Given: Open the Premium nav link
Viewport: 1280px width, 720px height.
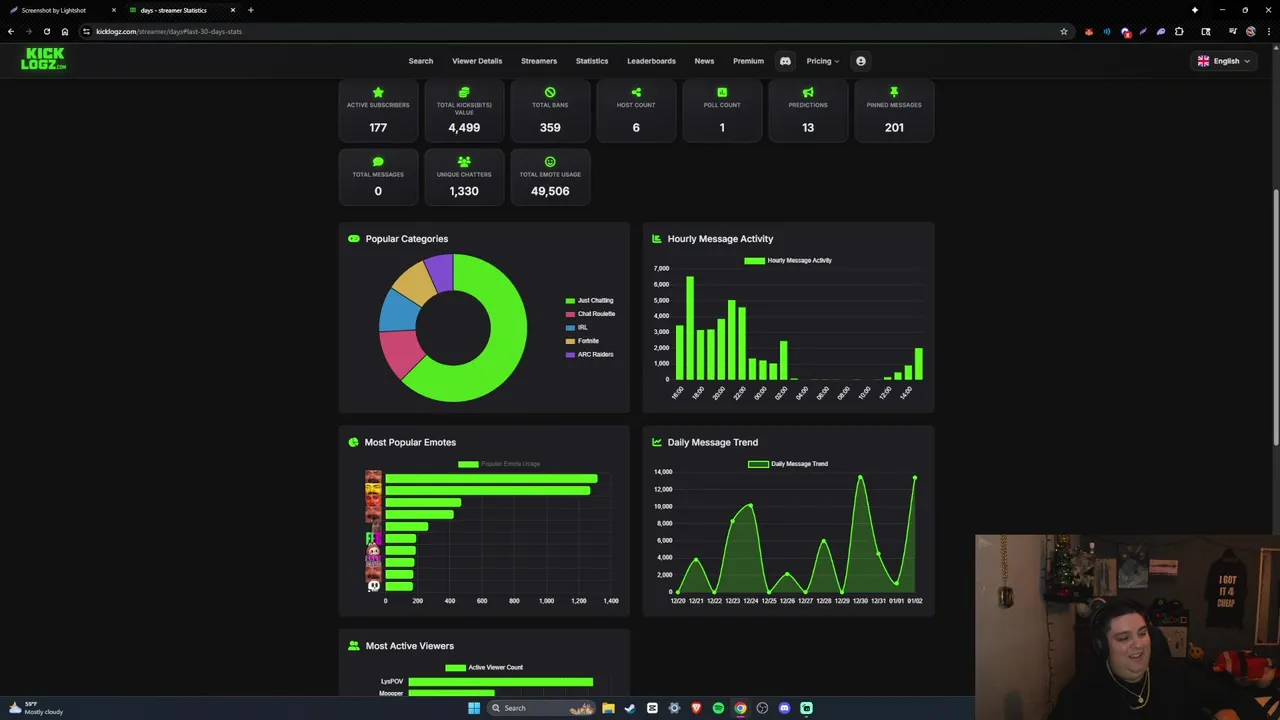Looking at the screenshot, I should [x=748, y=61].
